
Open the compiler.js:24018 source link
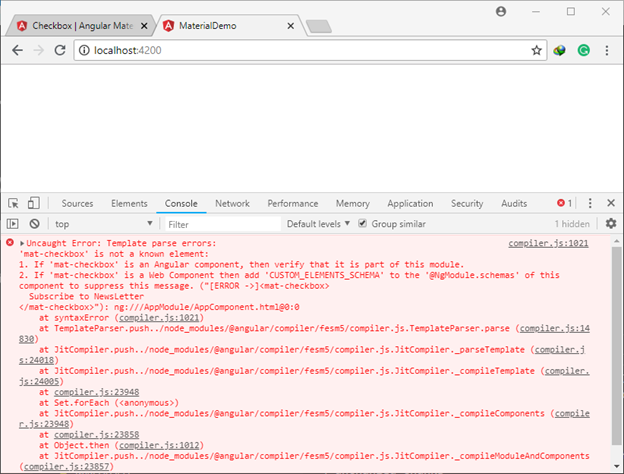click(x=560, y=349)
